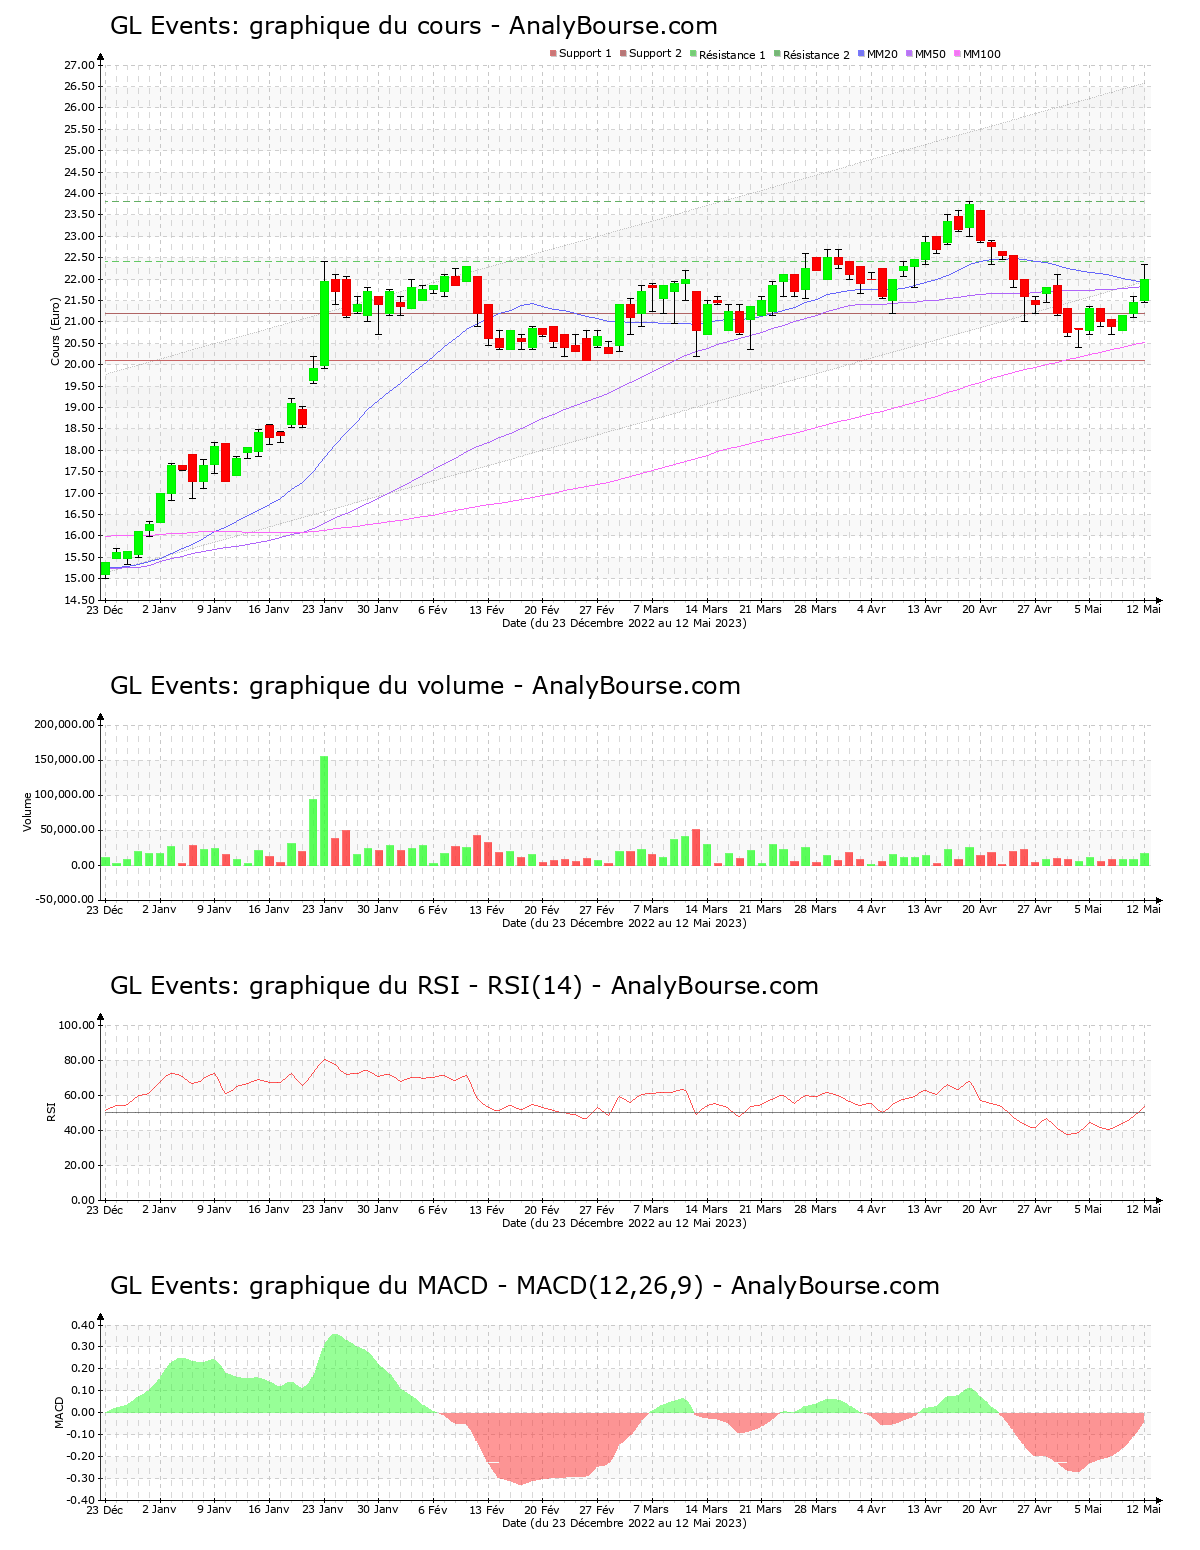This screenshot has width=1200, height=1550.
Task: Click the 22.00 price axis label
Action: tap(79, 279)
